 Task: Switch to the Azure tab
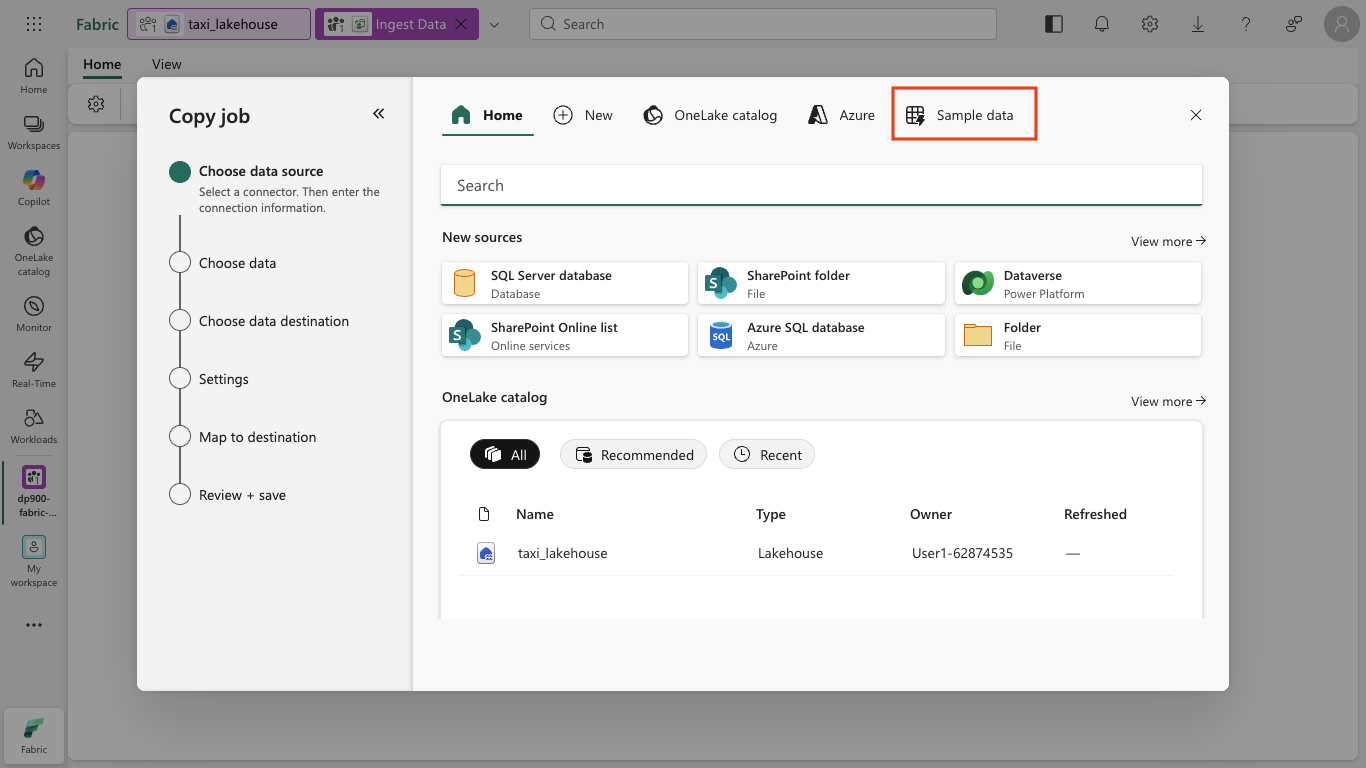pos(842,115)
